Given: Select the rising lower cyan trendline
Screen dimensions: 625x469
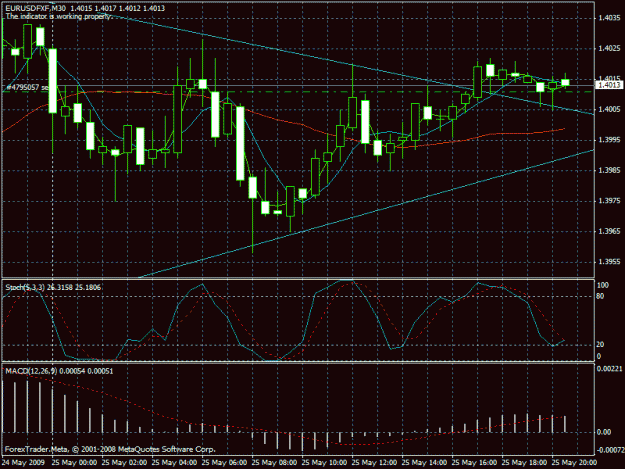Looking at the screenshot, I should (x=367, y=214).
